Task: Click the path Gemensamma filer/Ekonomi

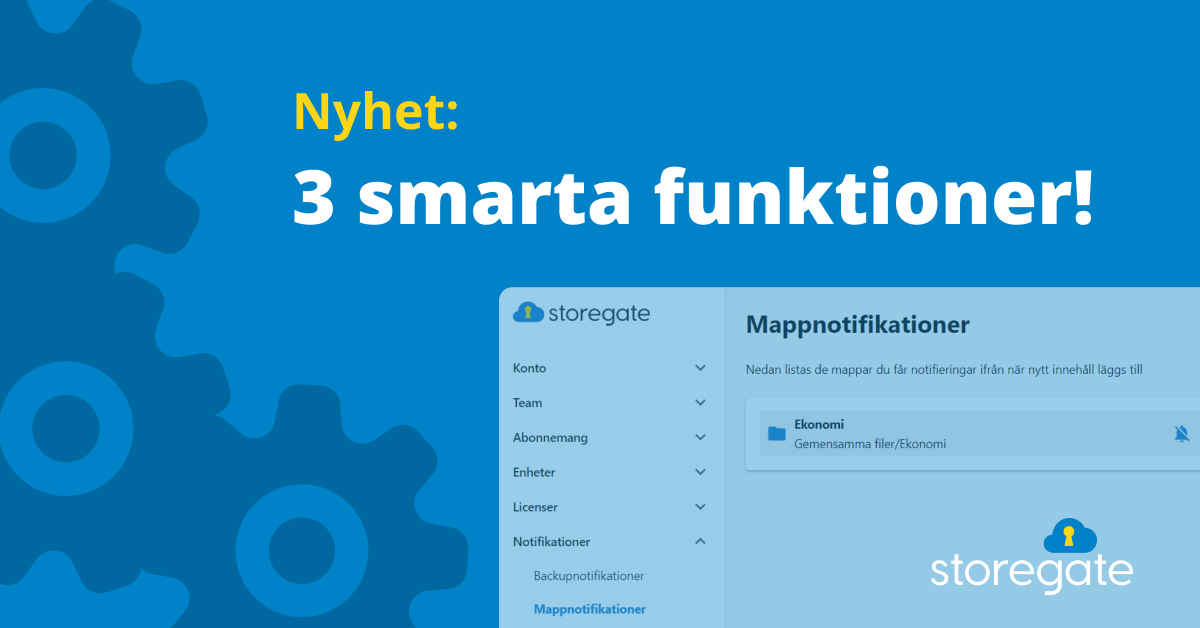Action: [870, 444]
